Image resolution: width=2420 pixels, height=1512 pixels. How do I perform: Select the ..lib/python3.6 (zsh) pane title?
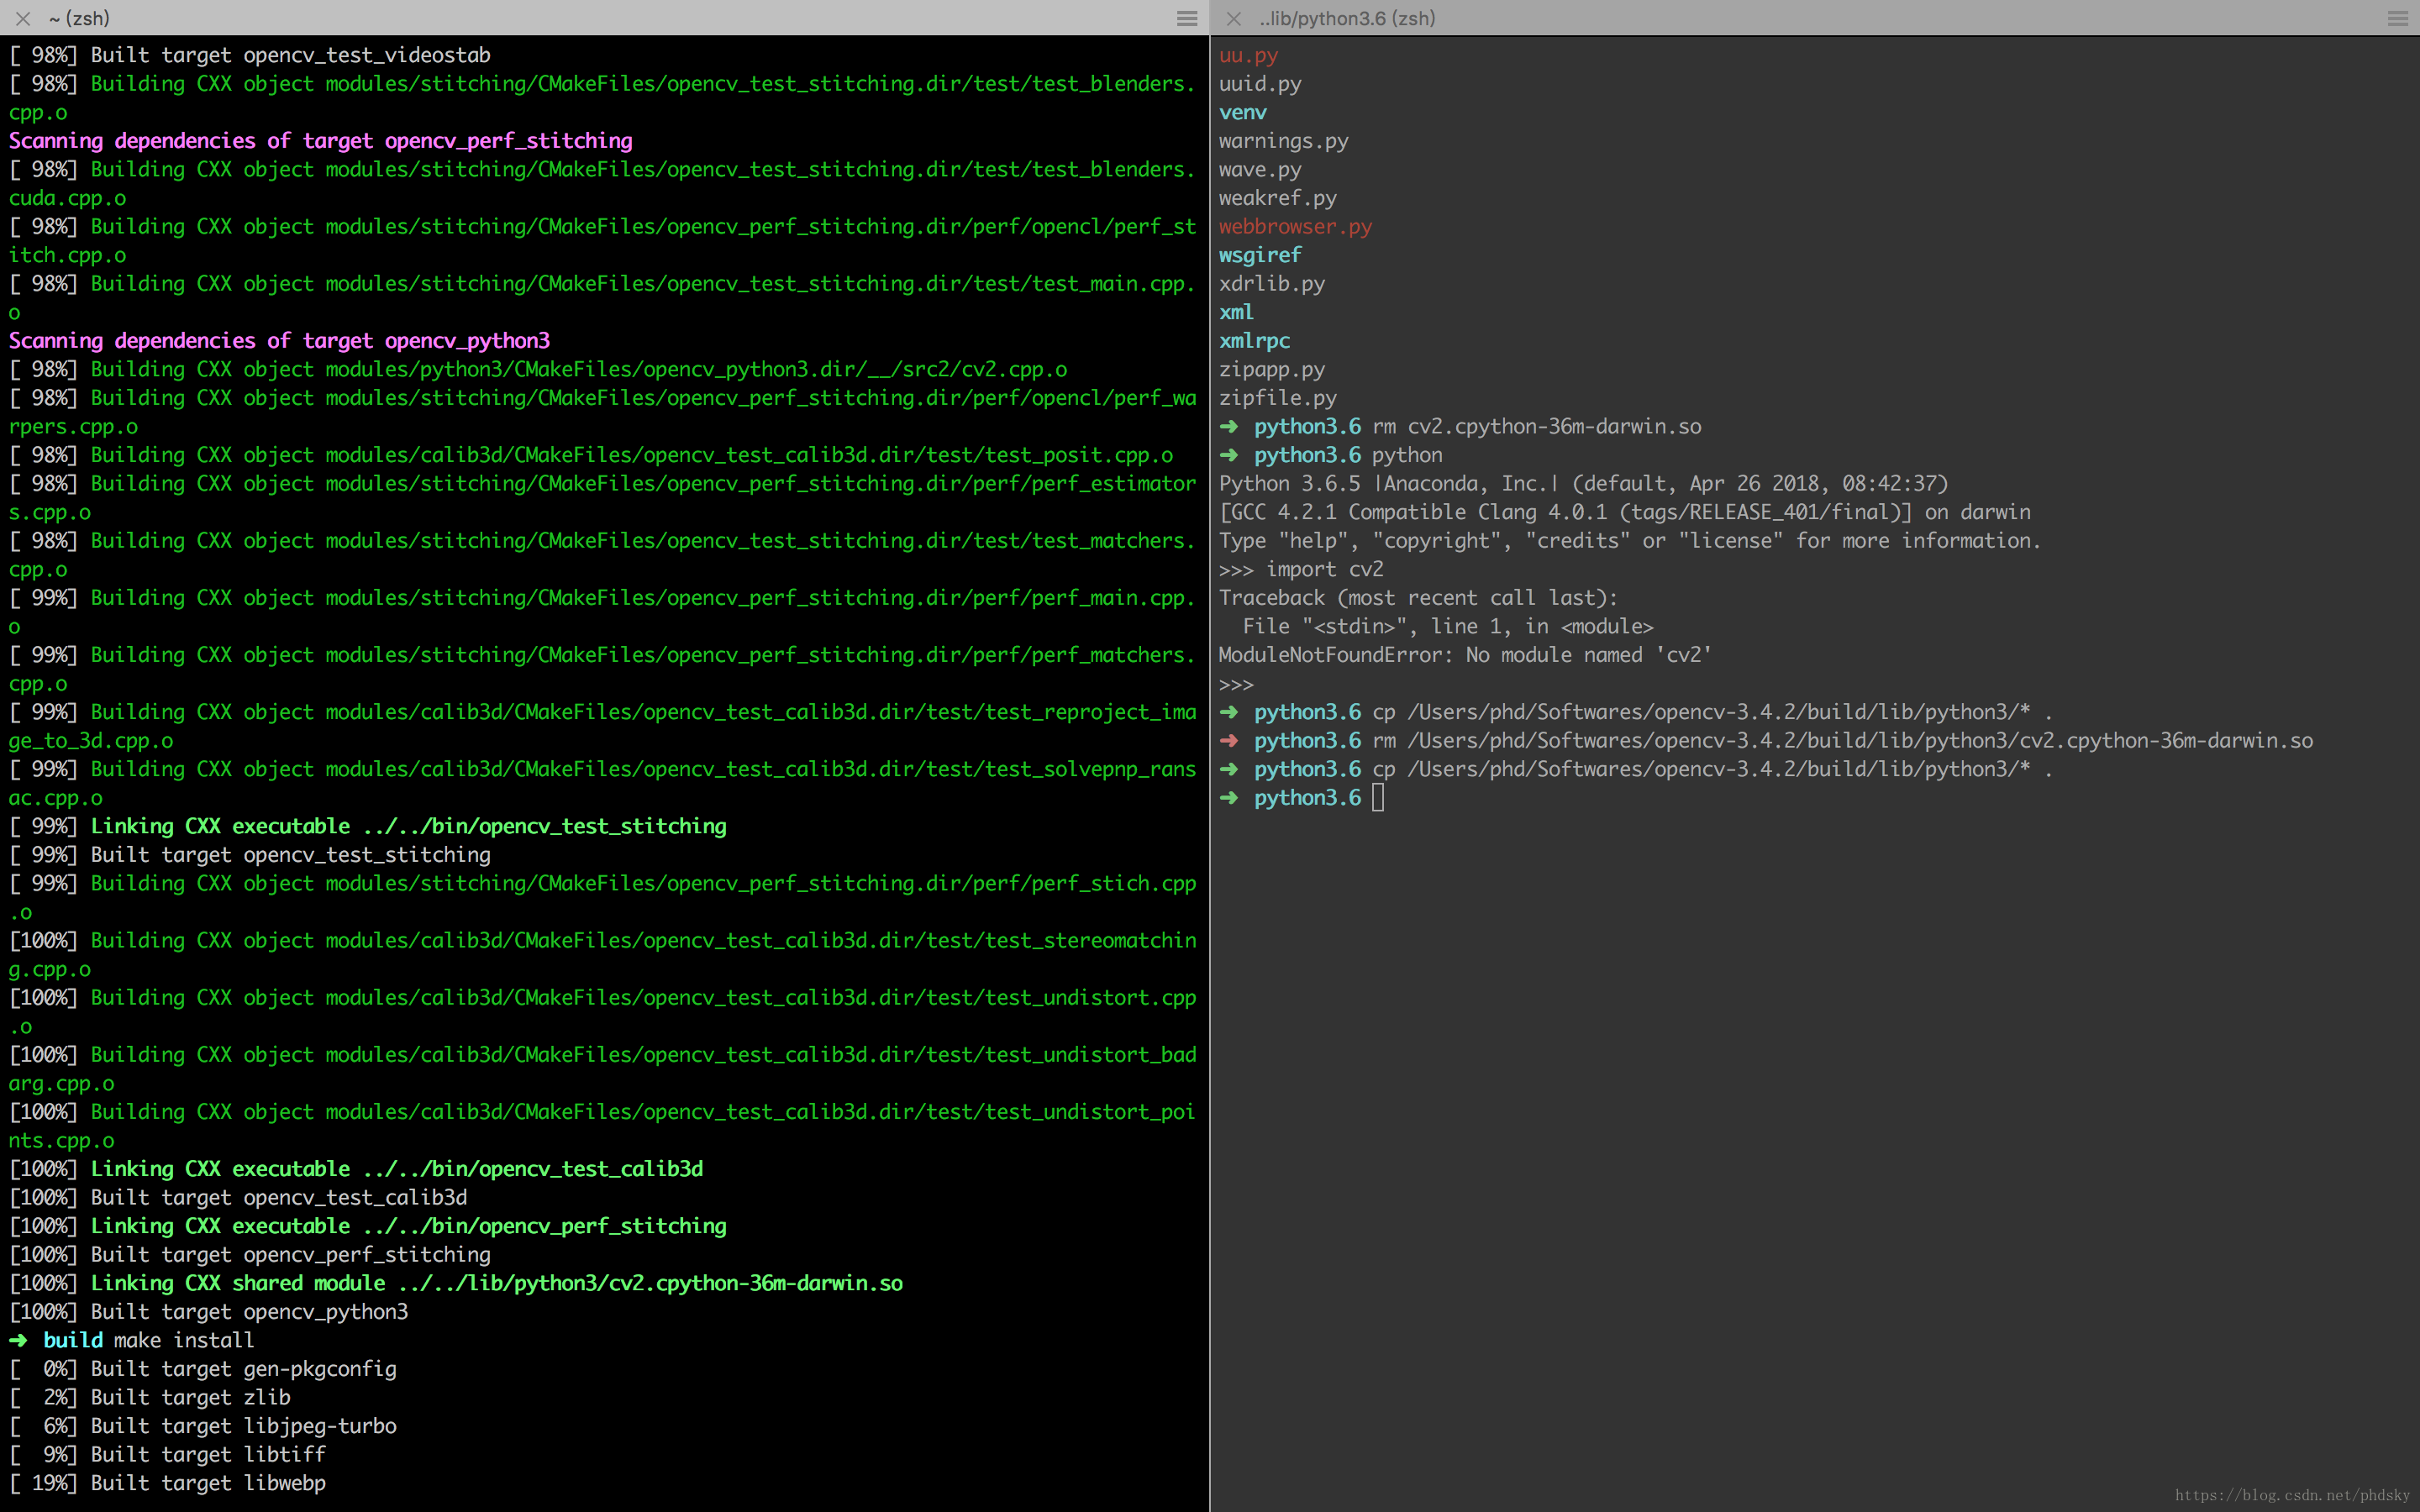tap(1347, 18)
